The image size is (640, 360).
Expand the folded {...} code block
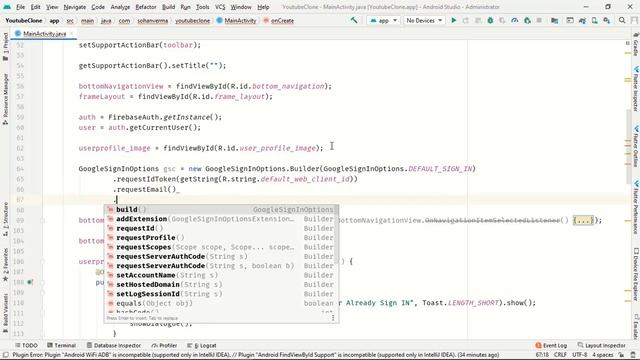click(x=583, y=220)
